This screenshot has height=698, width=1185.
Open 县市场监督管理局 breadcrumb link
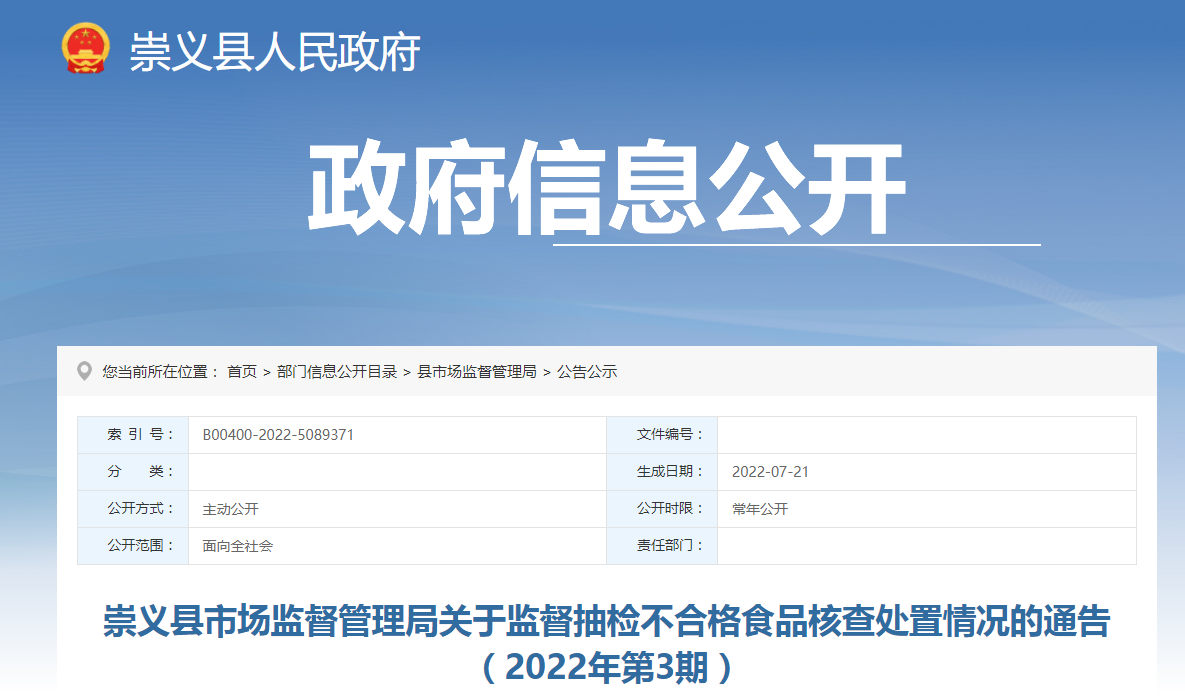click(477, 372)
